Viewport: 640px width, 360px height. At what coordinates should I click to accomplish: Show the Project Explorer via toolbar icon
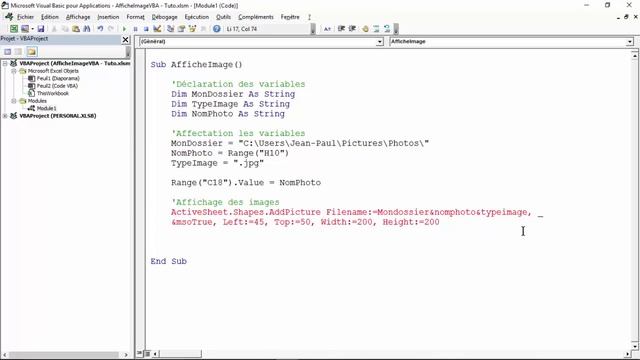170,29
